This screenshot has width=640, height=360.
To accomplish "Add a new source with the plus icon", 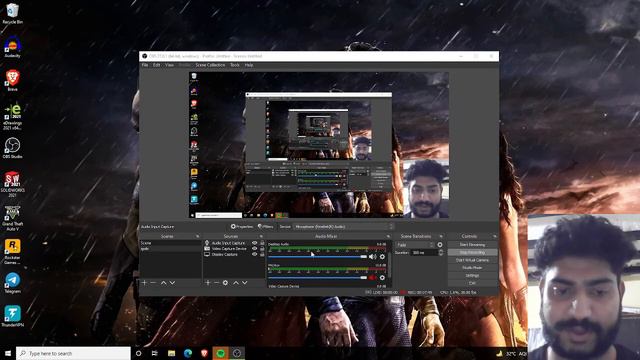I will pyautogui.click(x=208, y=282).
